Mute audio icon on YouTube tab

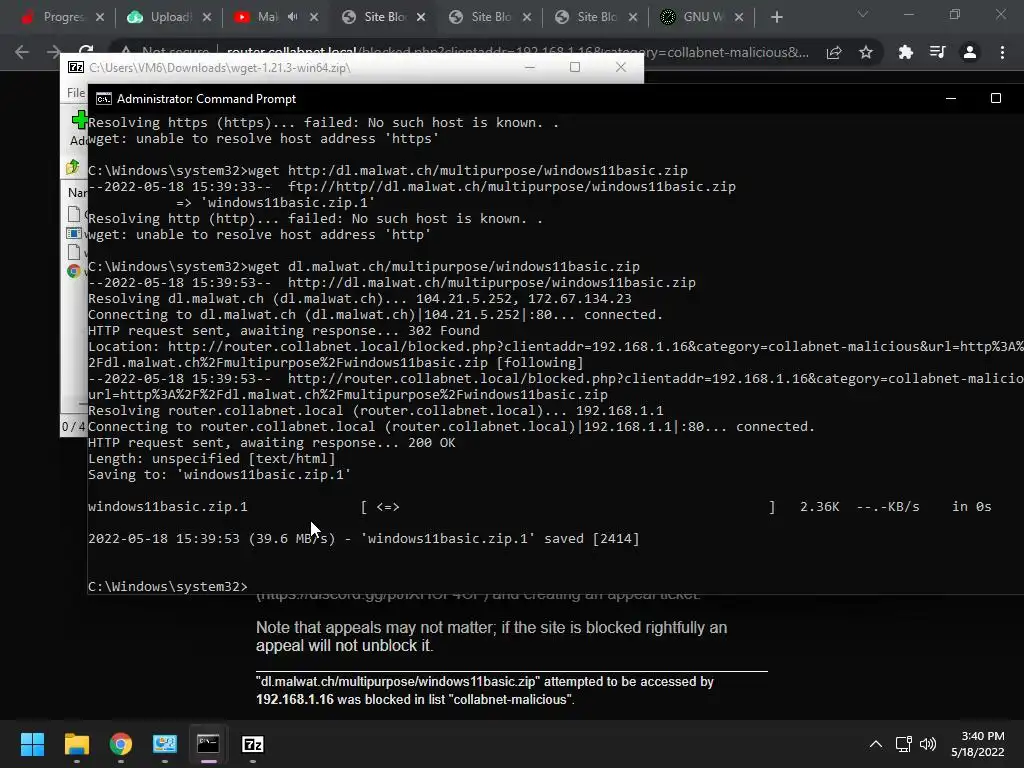[x=293, y=17]
